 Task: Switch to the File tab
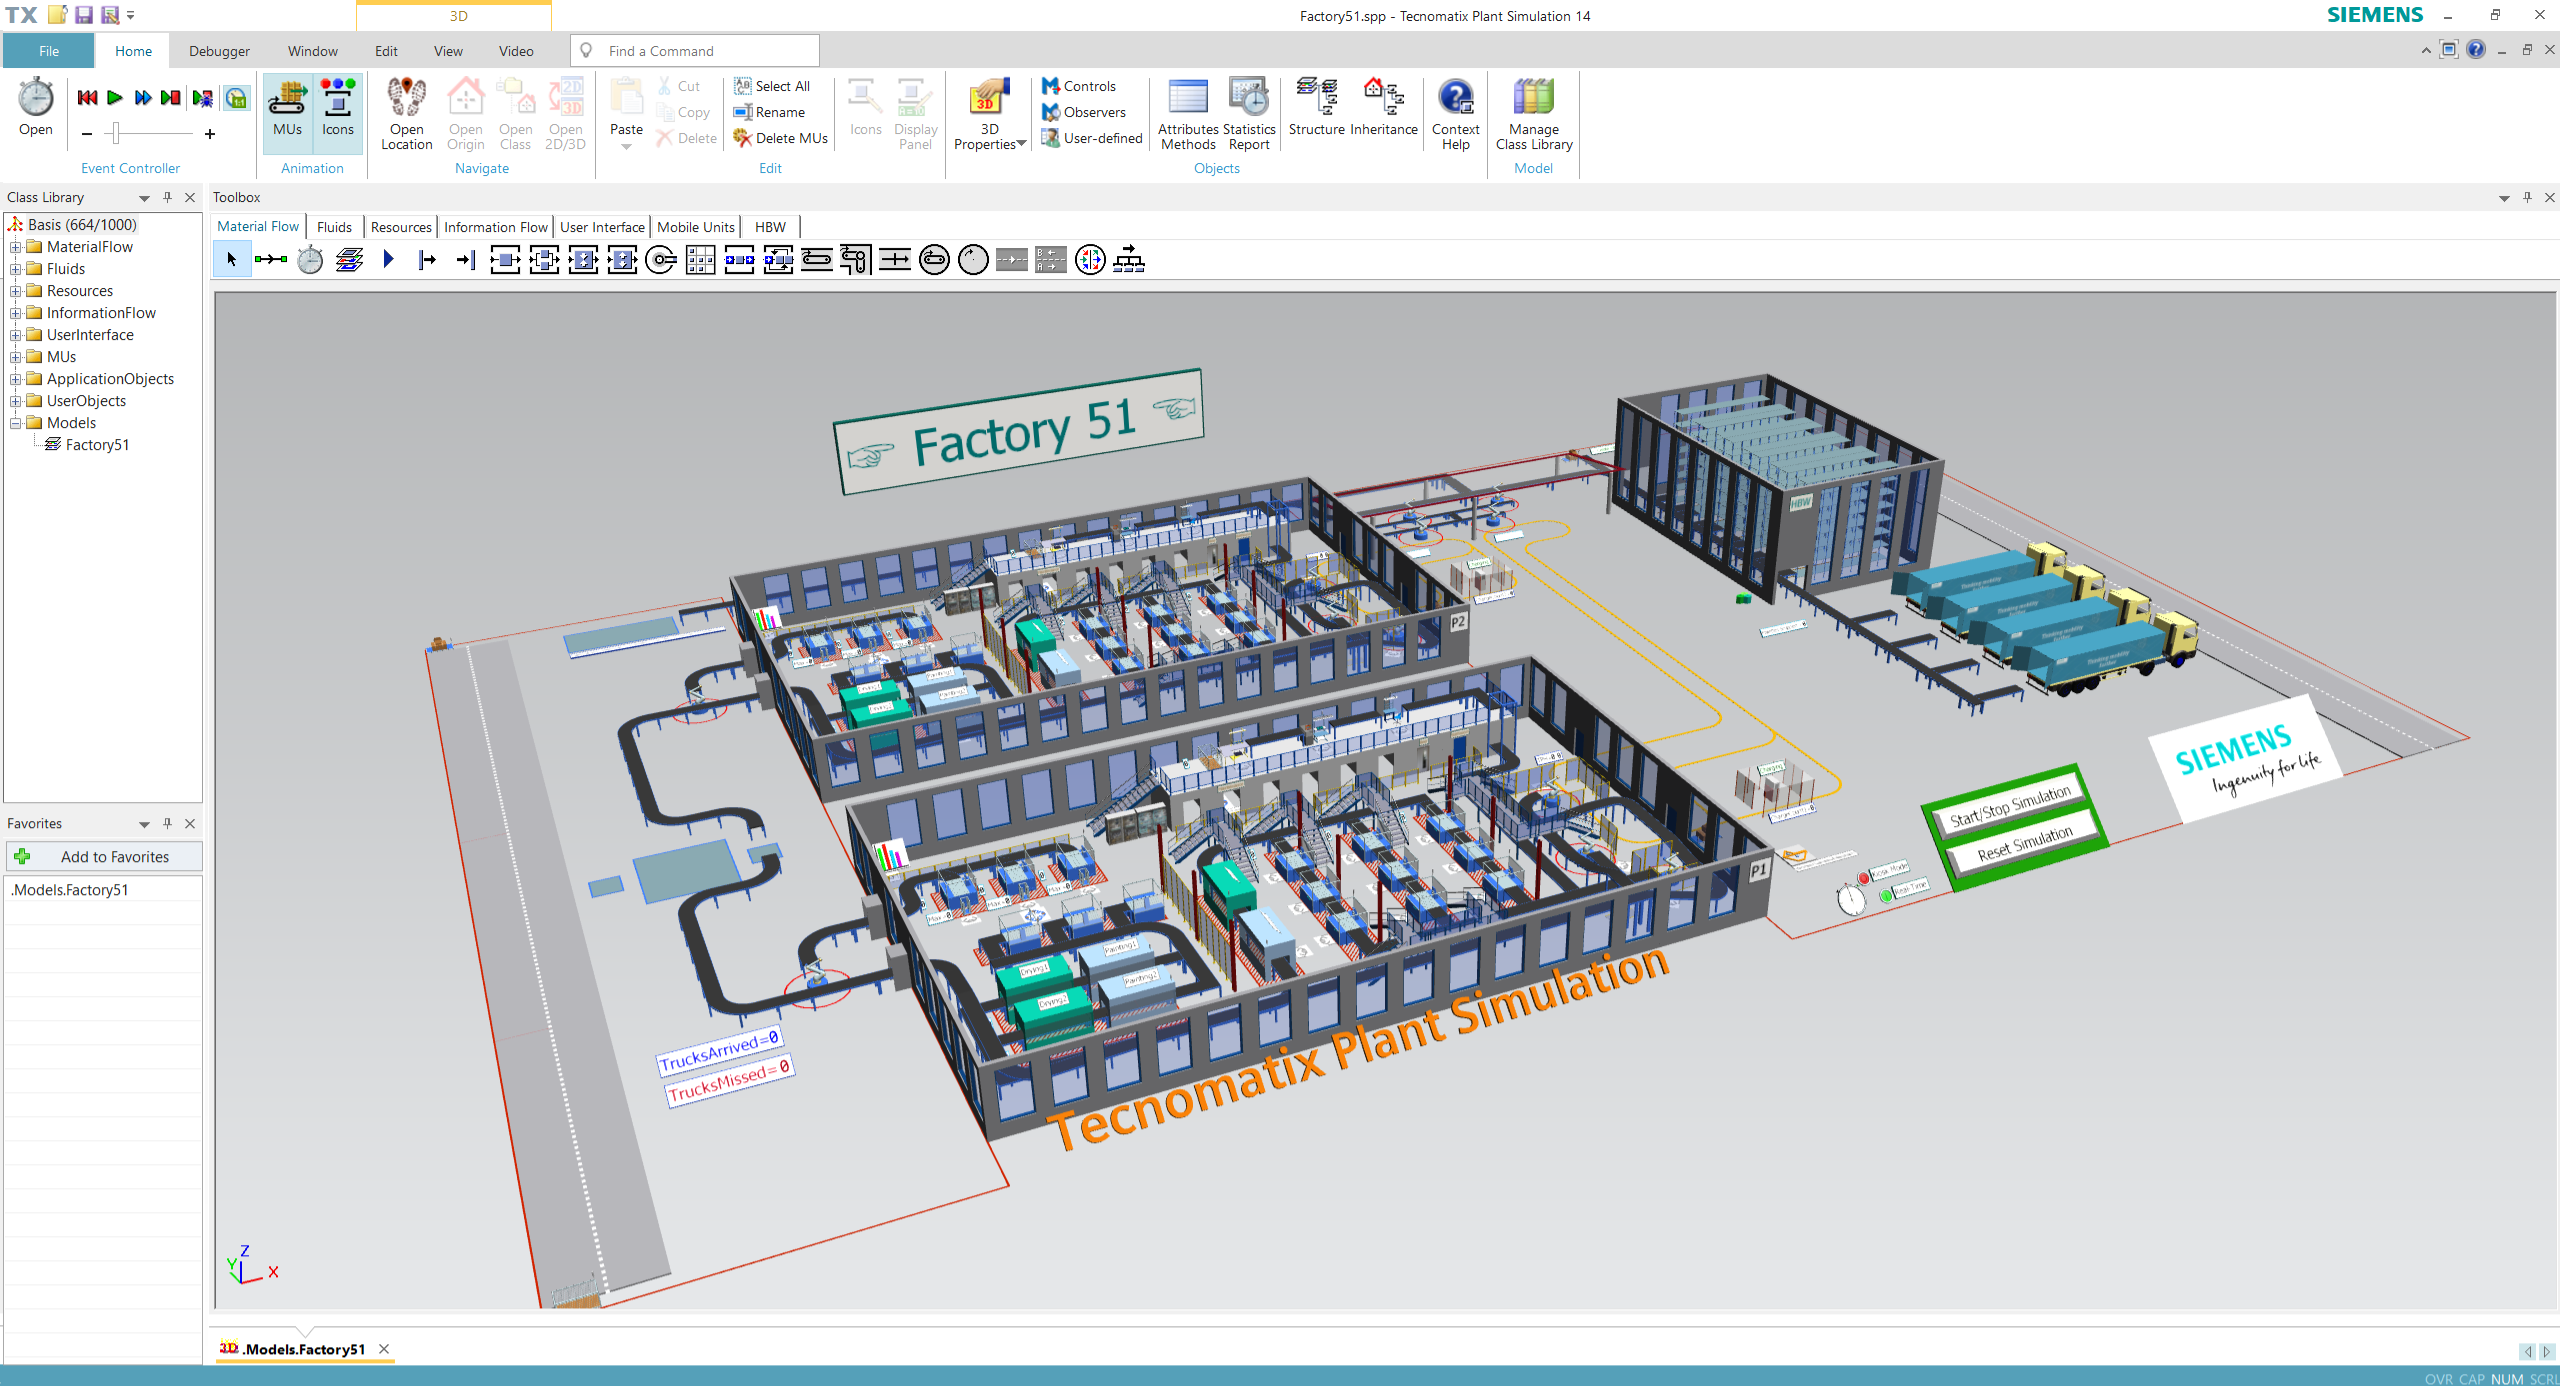[x=49, y=51]
